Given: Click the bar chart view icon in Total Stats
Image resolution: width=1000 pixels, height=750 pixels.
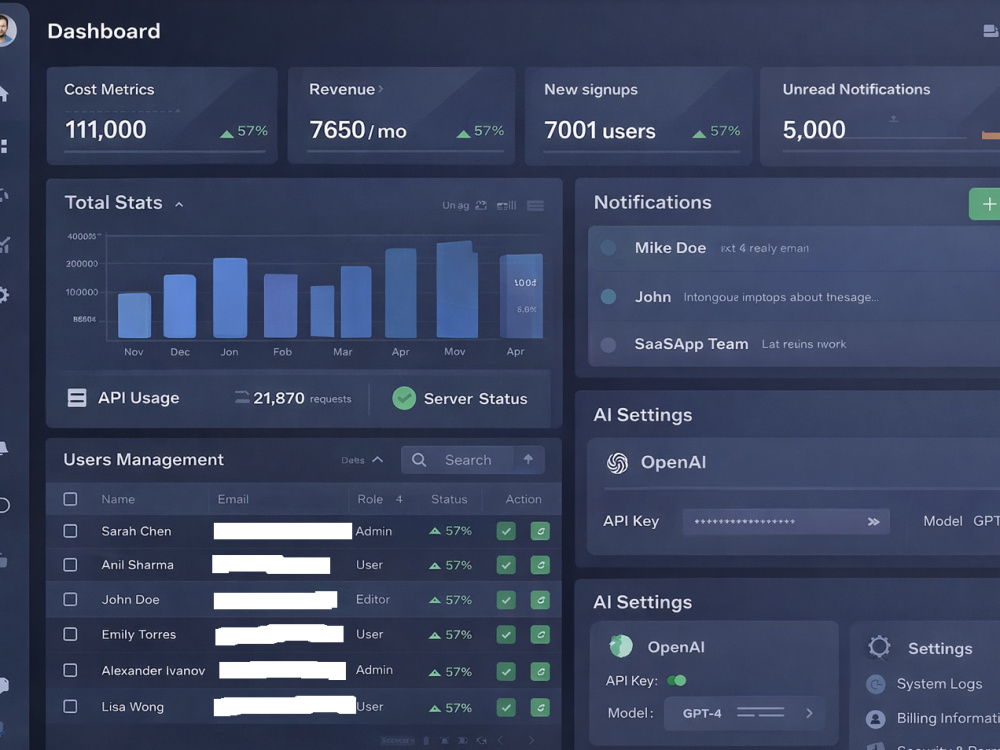Looking at the screenshot, I should [506, 205].
